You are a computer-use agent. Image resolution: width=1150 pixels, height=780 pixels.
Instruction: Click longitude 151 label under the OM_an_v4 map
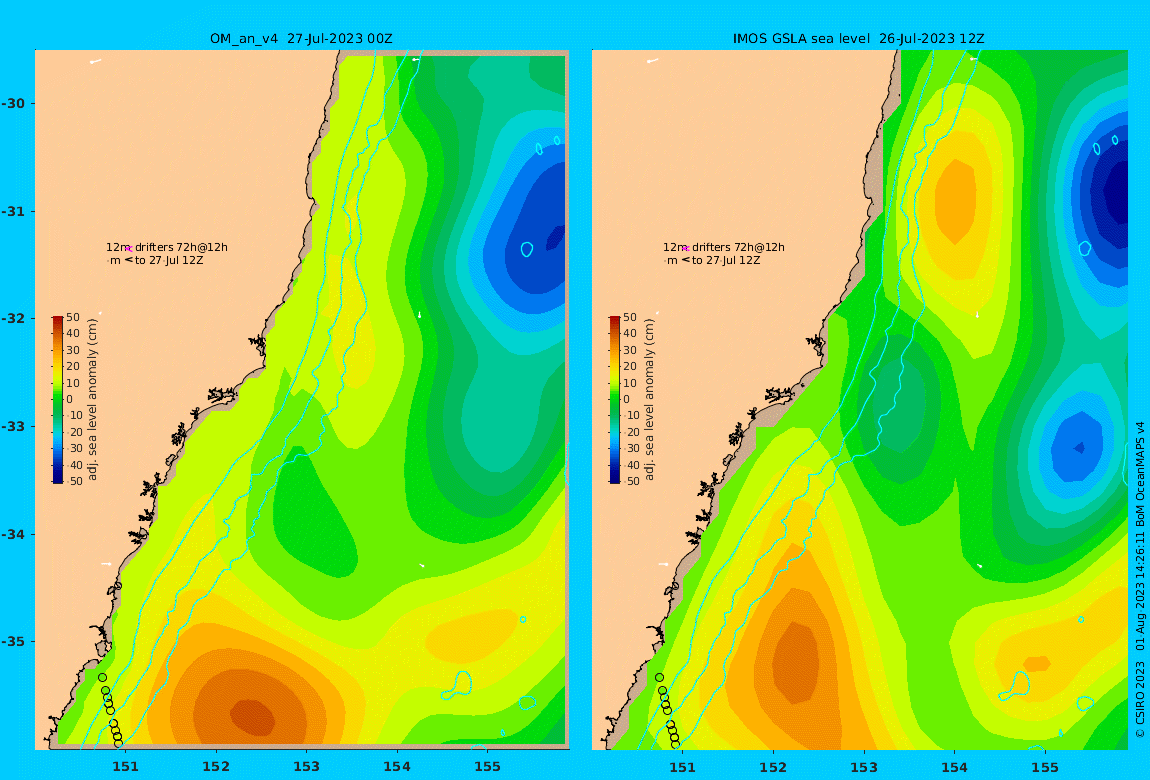coord(125,767)
